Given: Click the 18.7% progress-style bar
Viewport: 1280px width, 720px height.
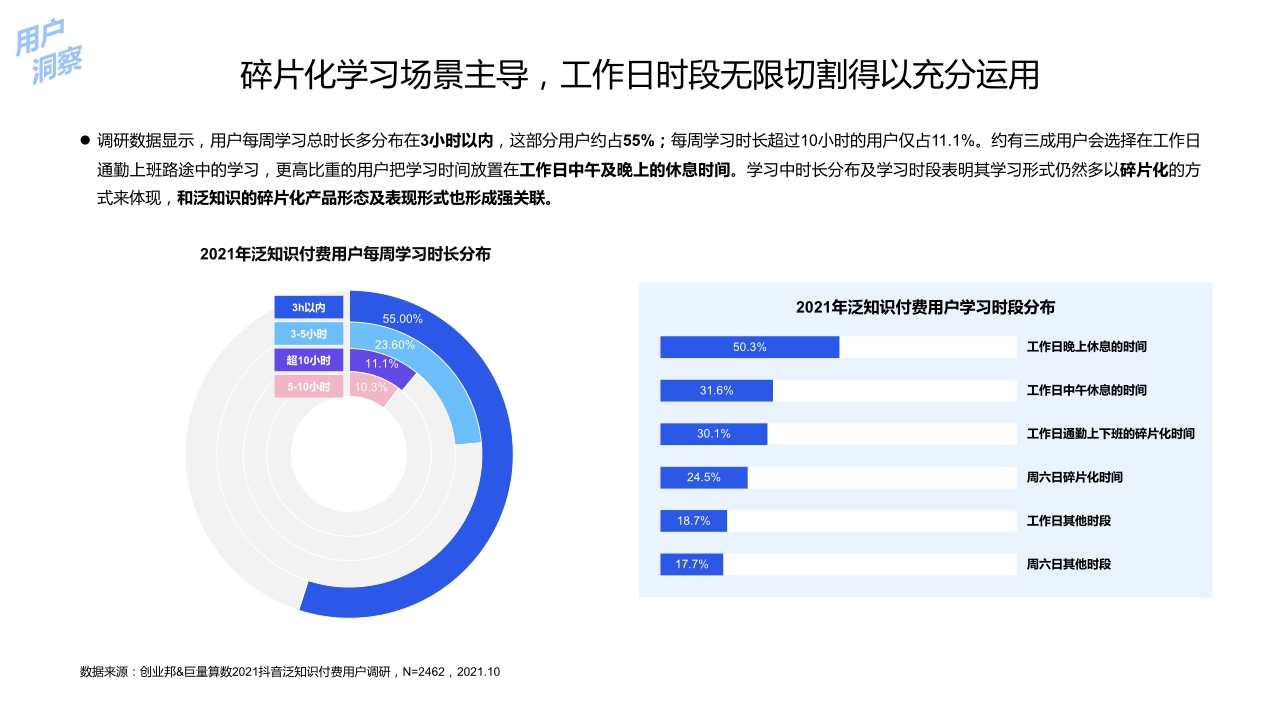Looking at the screenshot, I should 691,520.
